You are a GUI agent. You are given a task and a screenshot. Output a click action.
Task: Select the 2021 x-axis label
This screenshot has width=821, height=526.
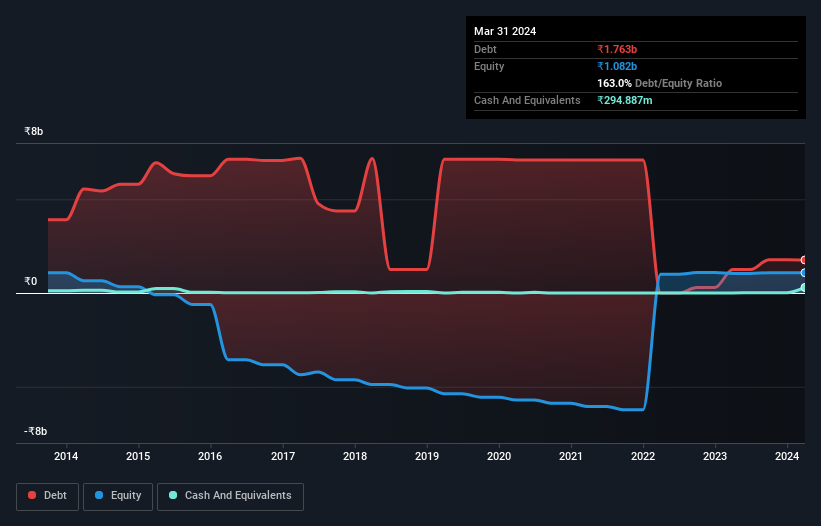click(571, 456)
